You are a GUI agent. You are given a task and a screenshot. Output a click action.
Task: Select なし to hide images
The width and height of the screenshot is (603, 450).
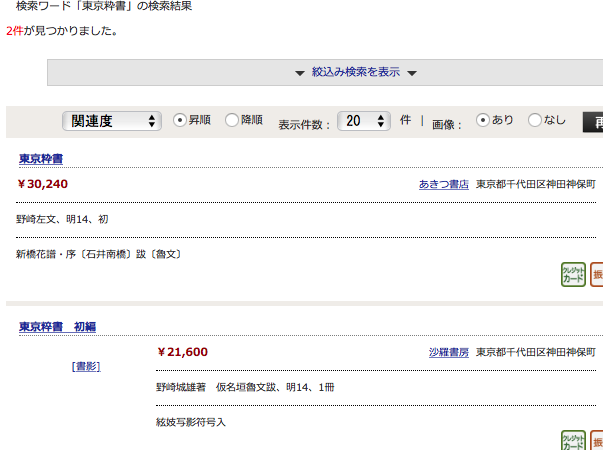535,120
